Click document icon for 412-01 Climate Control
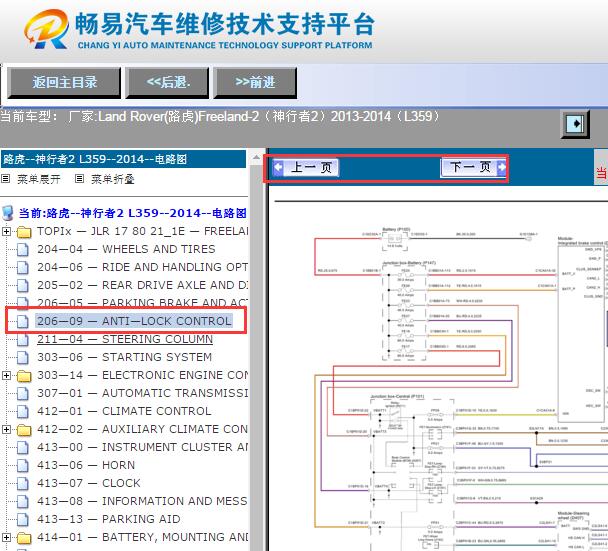Screen dimensions: 608x551 [x=23, y=411]
